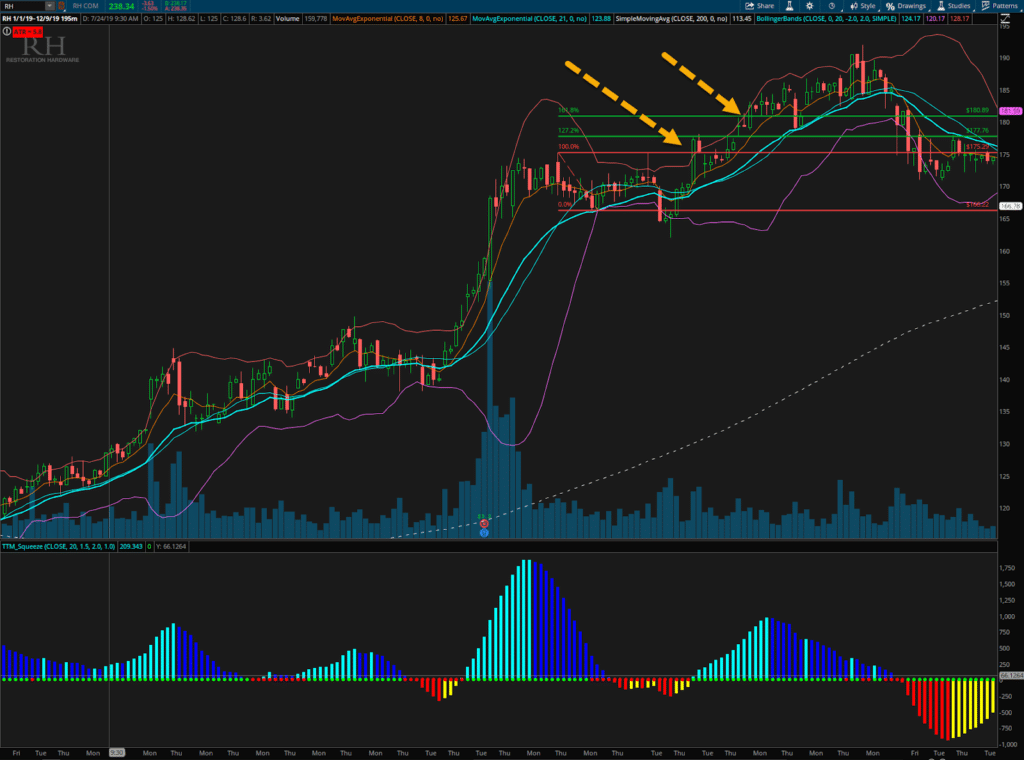1024x760 pixels.
Task: Click the 159,778 volume value
Action: (316, 19)
